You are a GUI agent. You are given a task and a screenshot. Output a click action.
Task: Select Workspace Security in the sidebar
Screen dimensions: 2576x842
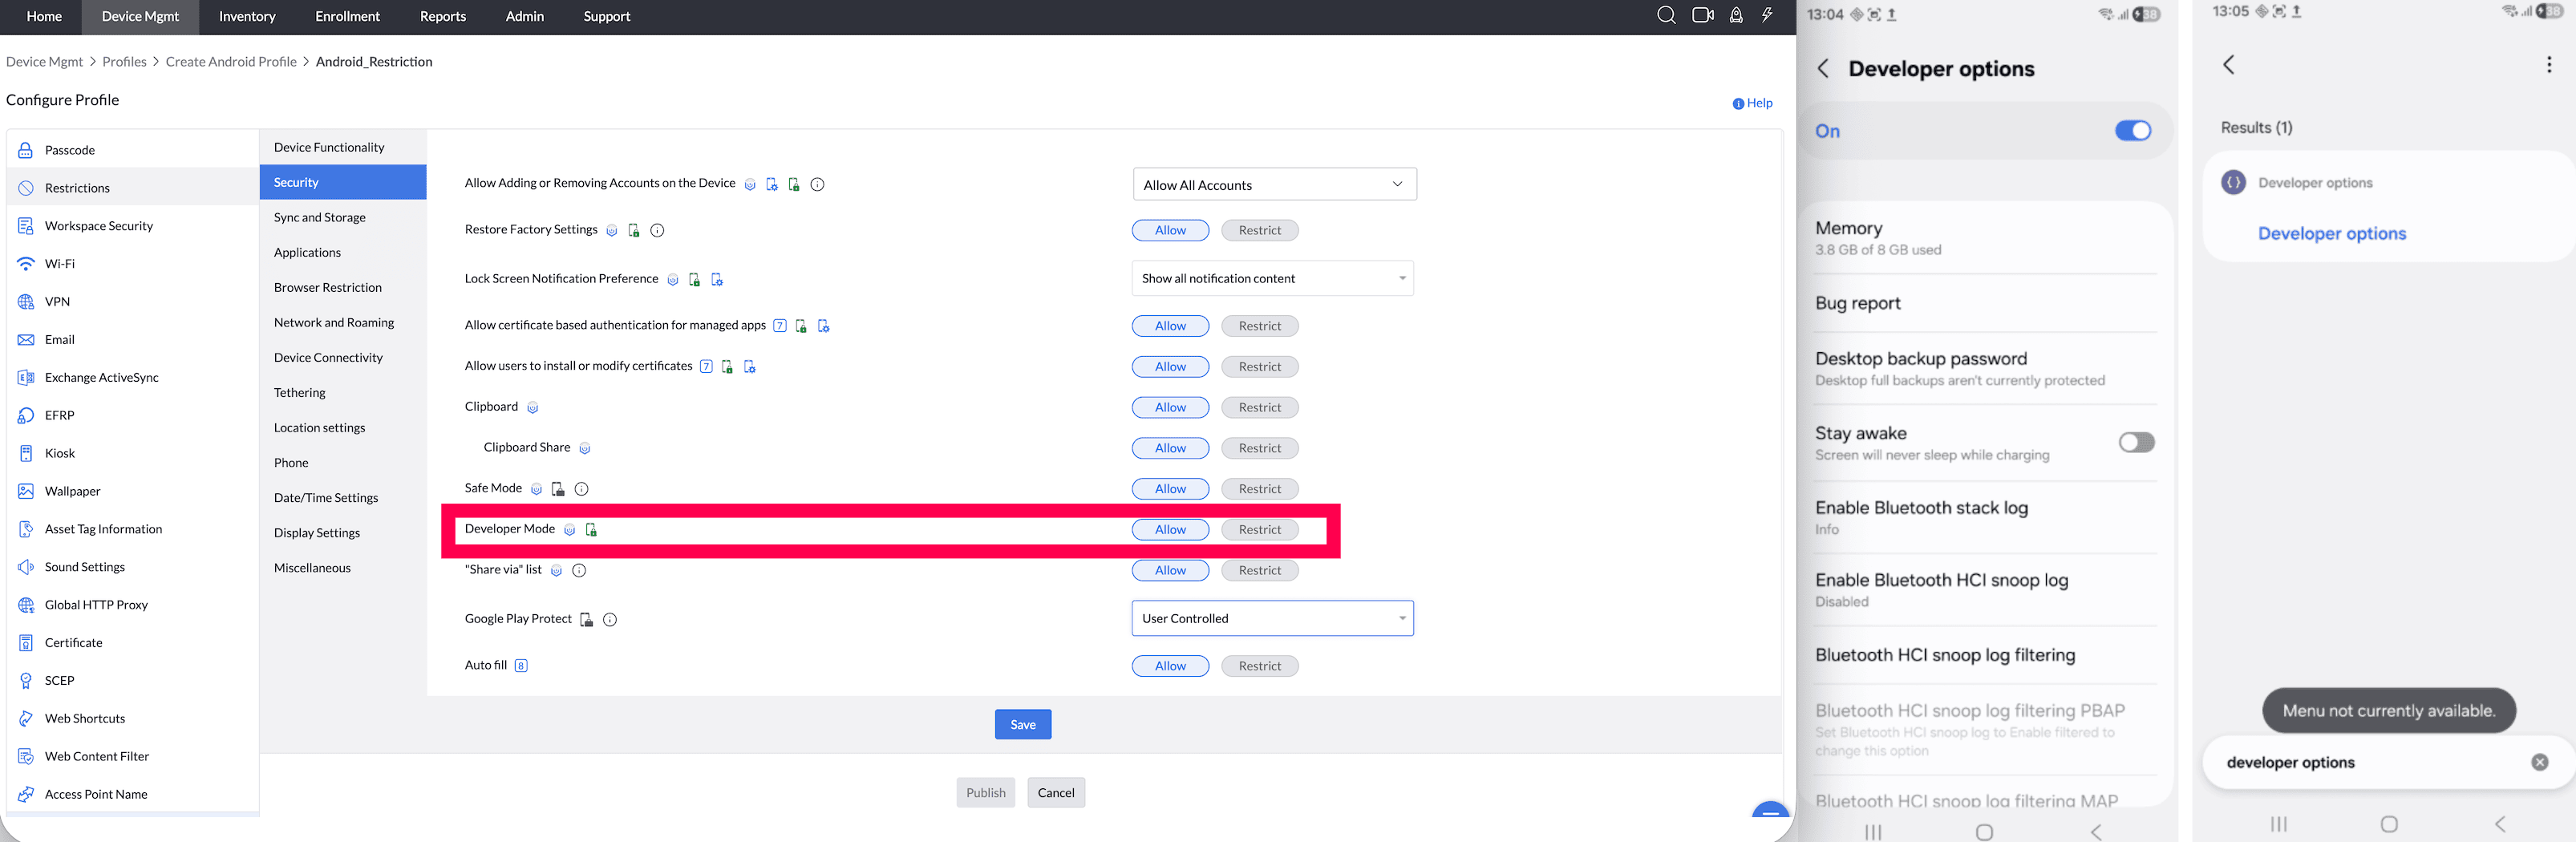(133, 226)
